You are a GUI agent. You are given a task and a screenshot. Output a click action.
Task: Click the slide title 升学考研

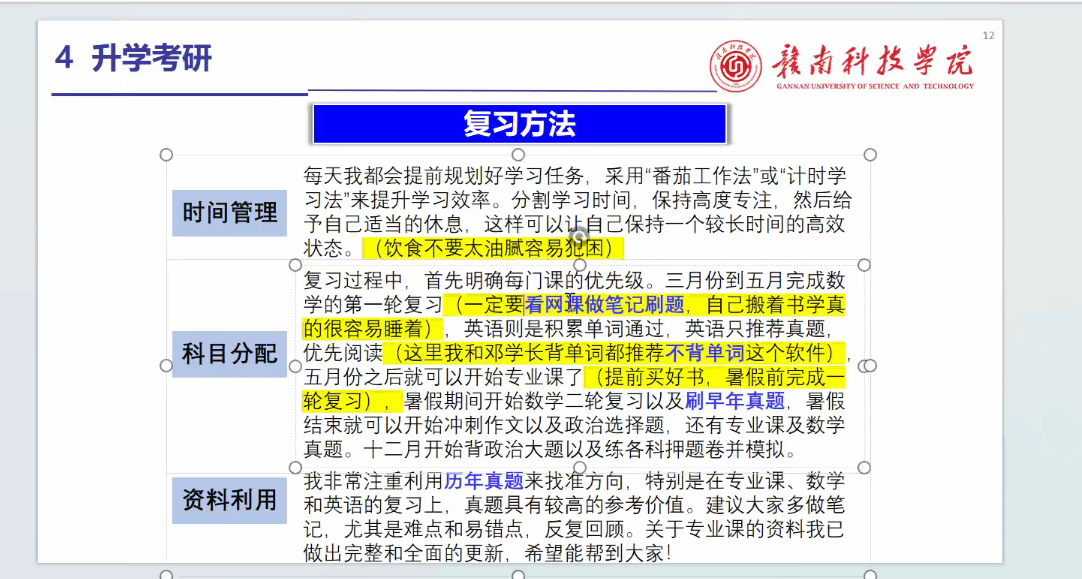[x=151, y=59]
